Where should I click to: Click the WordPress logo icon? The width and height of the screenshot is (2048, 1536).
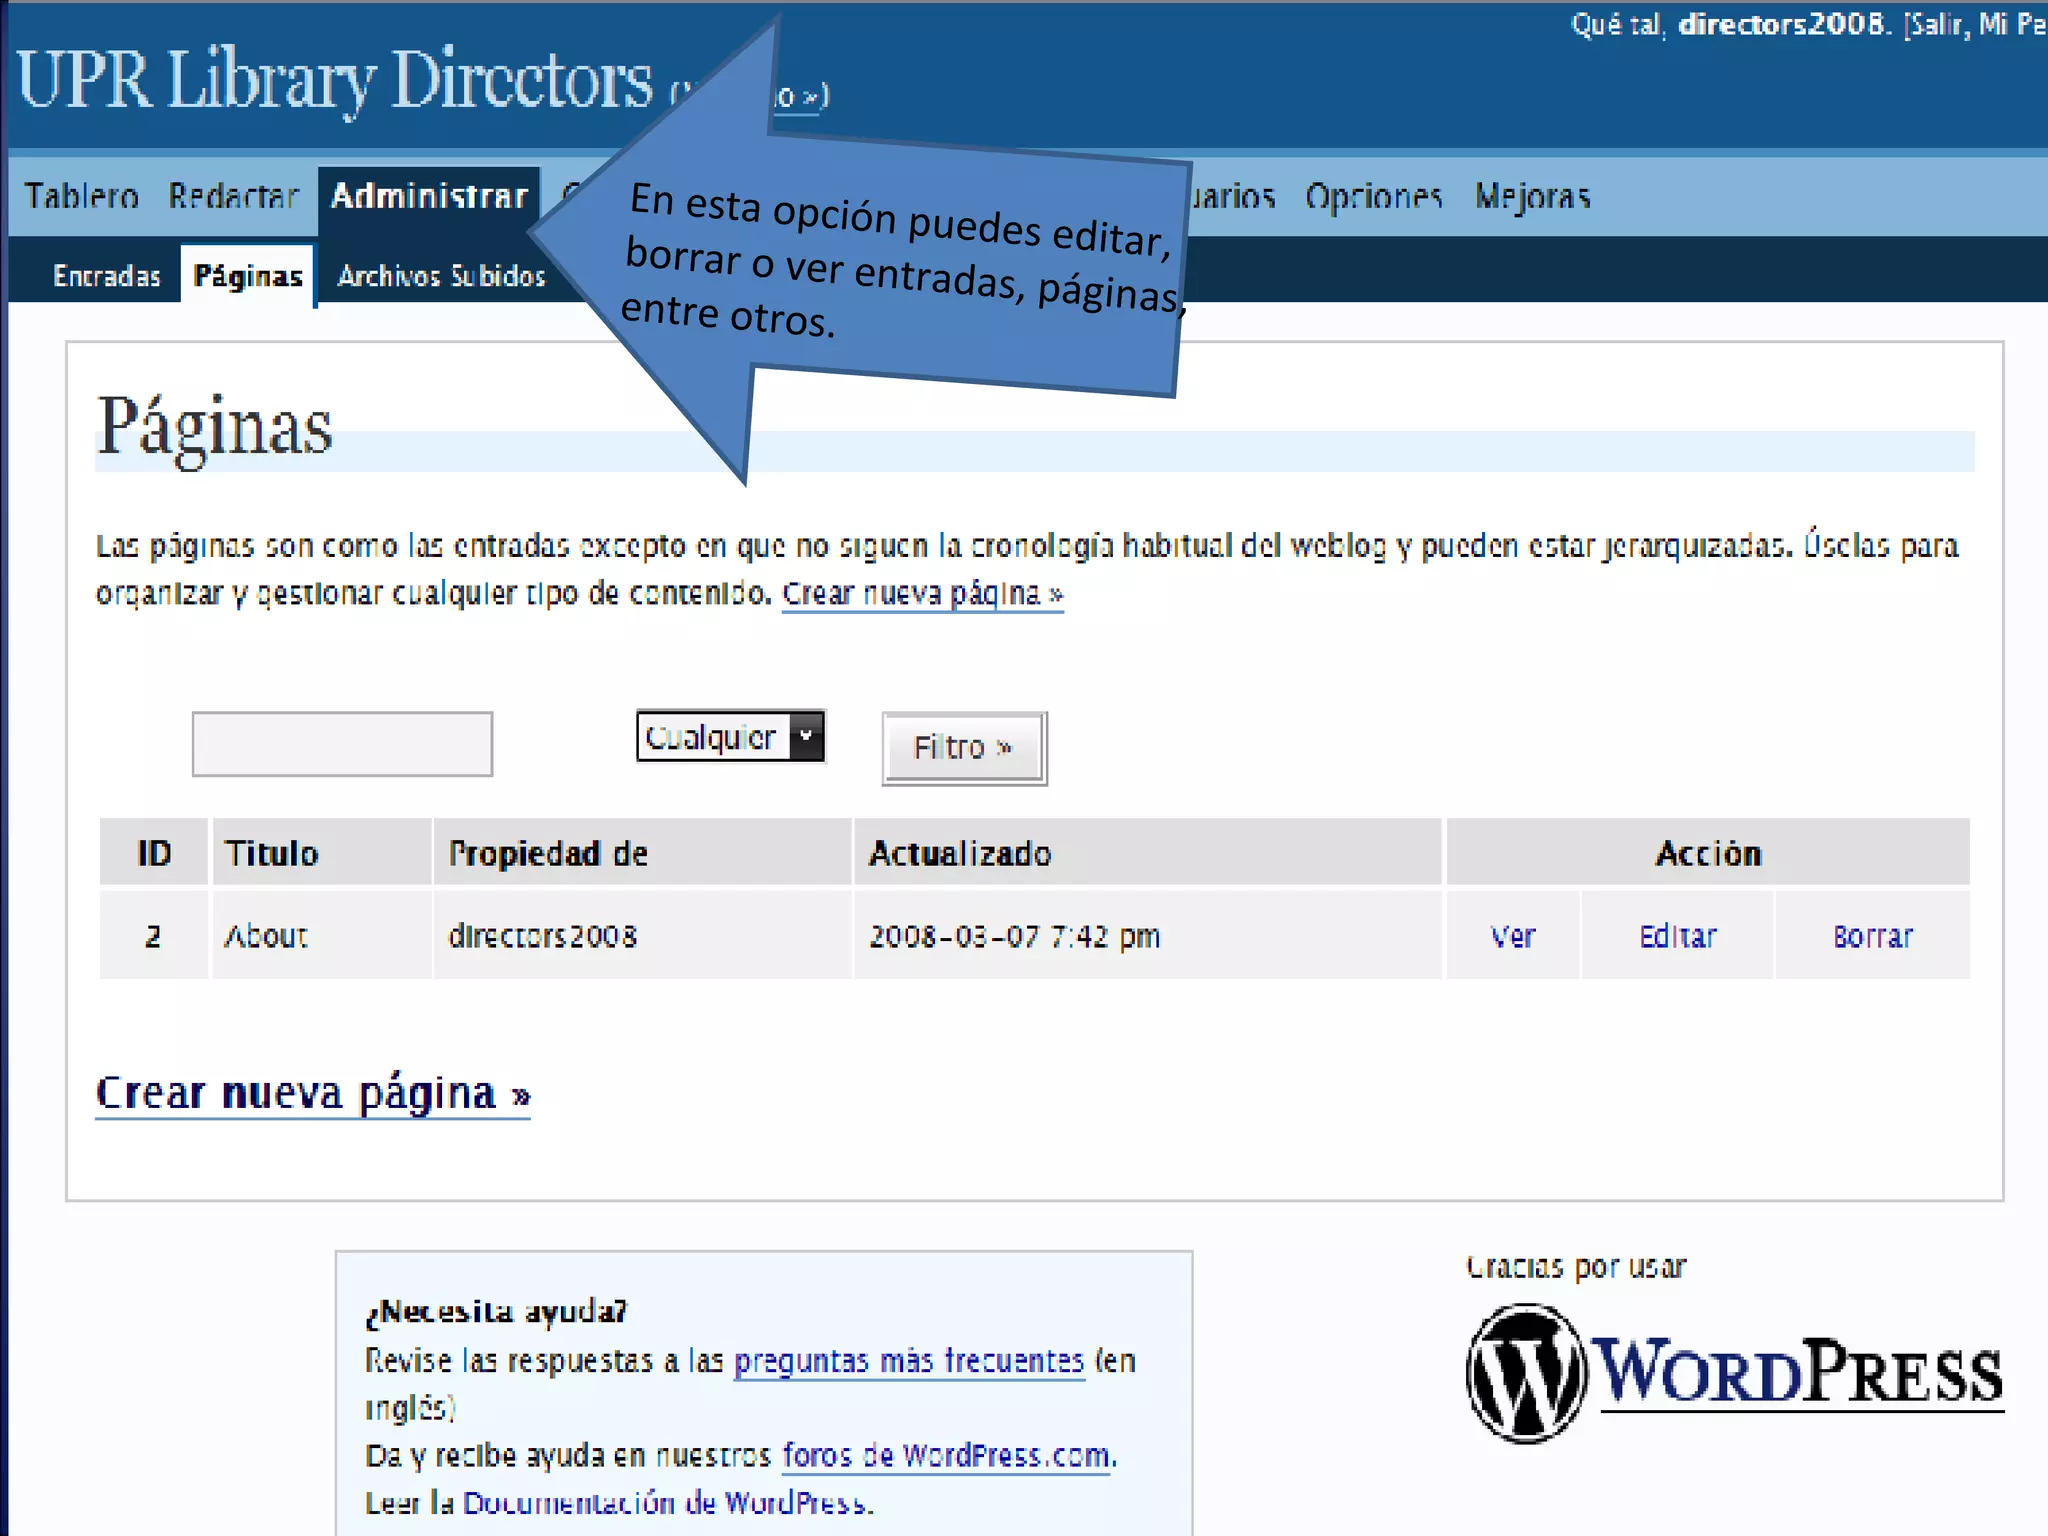pos(1525,1372)
